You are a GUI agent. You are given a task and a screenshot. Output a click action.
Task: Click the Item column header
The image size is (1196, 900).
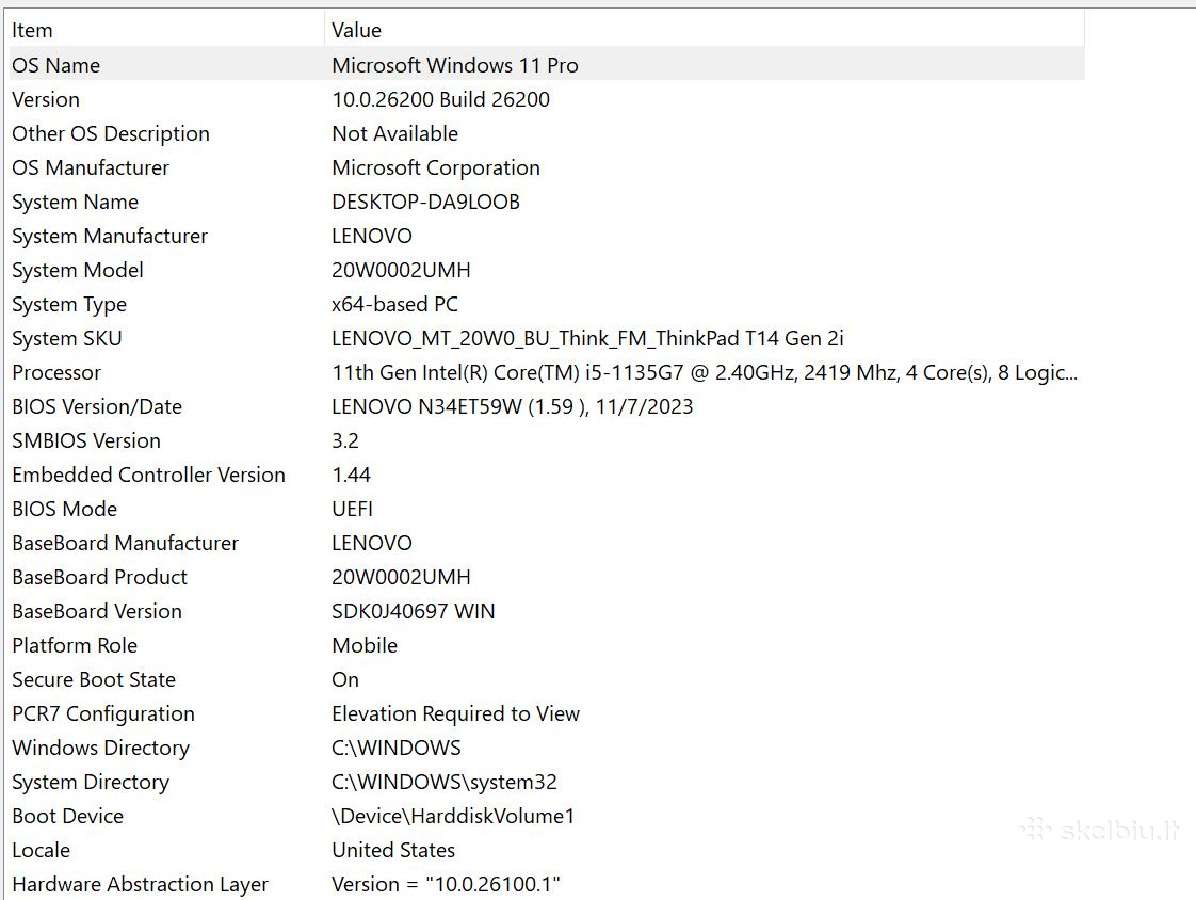32,31
